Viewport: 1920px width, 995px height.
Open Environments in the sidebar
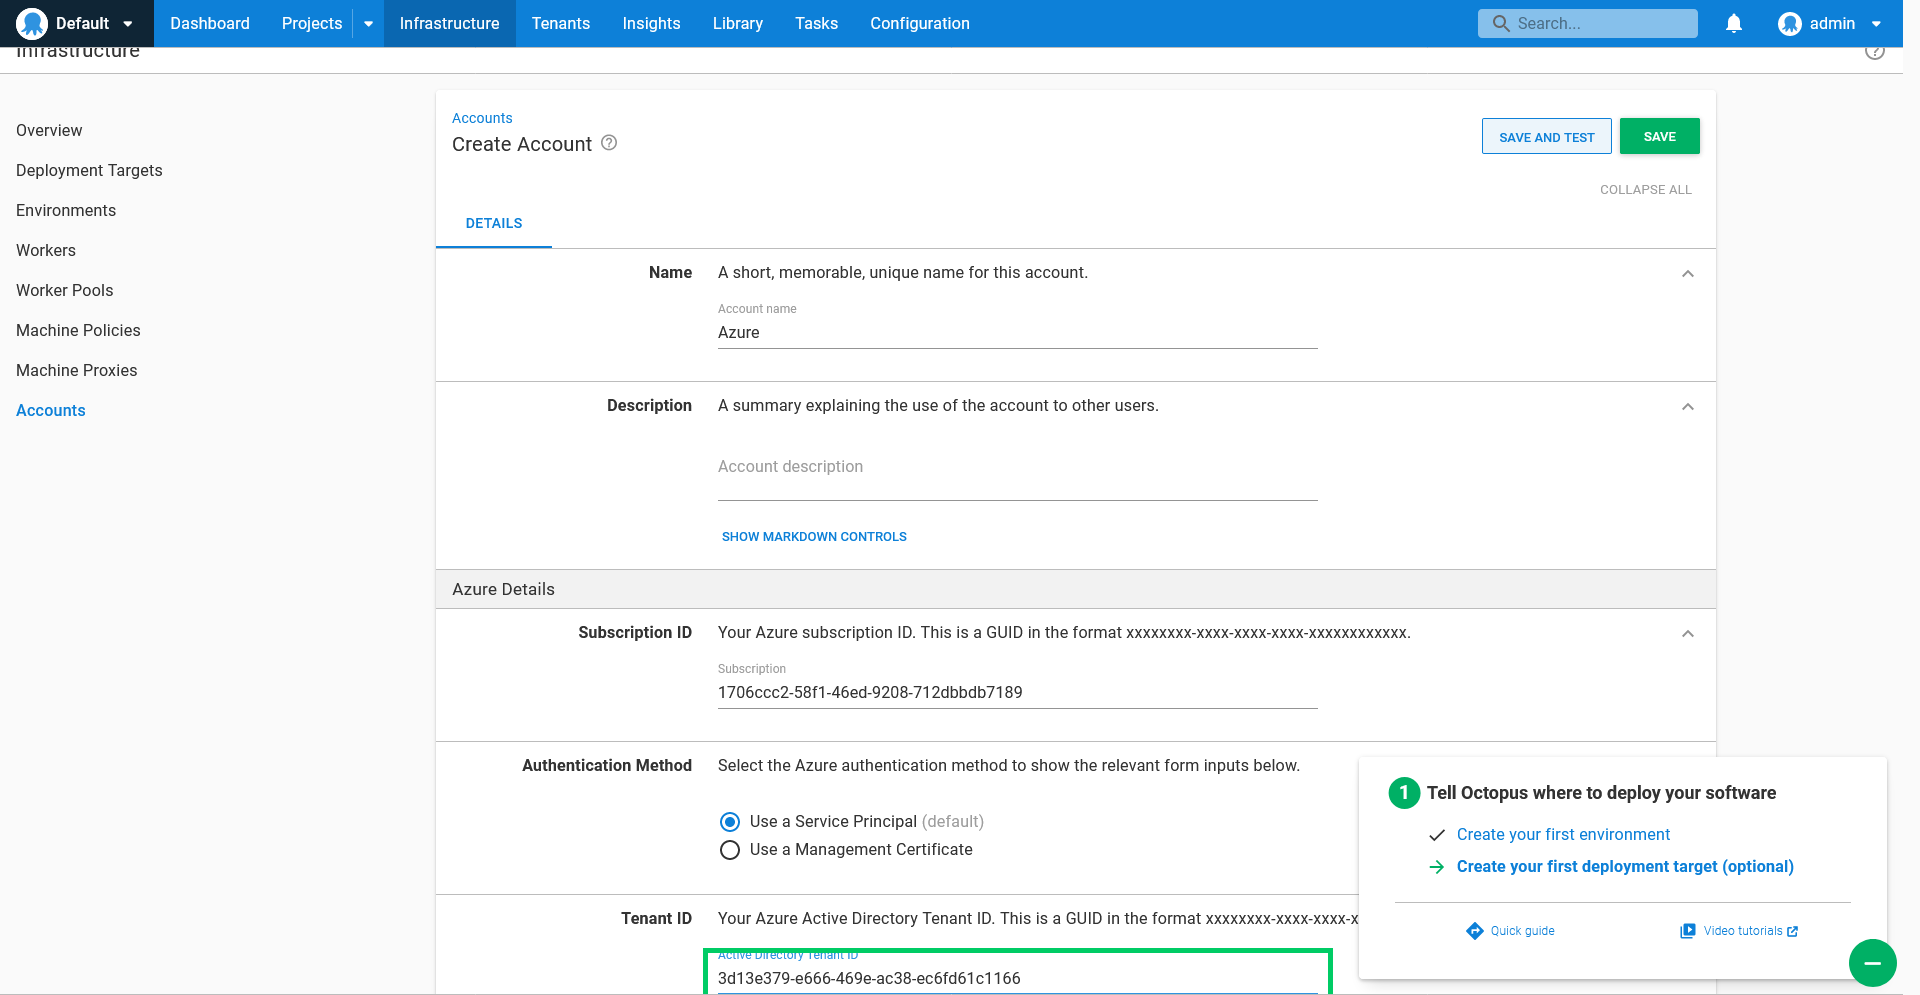66,210
